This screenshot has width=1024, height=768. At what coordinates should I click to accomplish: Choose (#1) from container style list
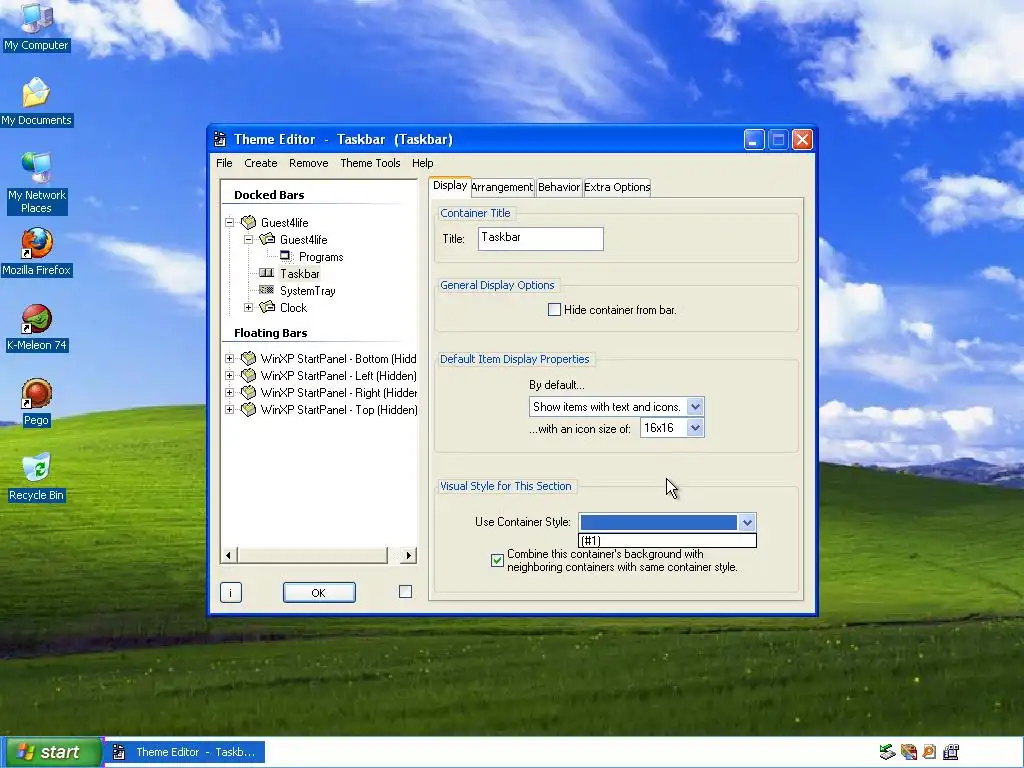pos(667,541)
